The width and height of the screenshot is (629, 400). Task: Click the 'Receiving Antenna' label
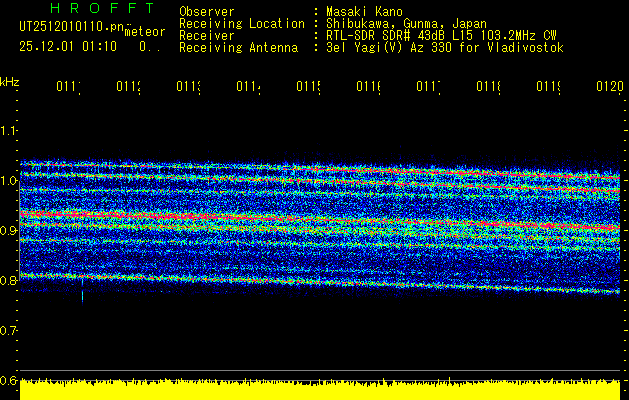pos(238,48)
